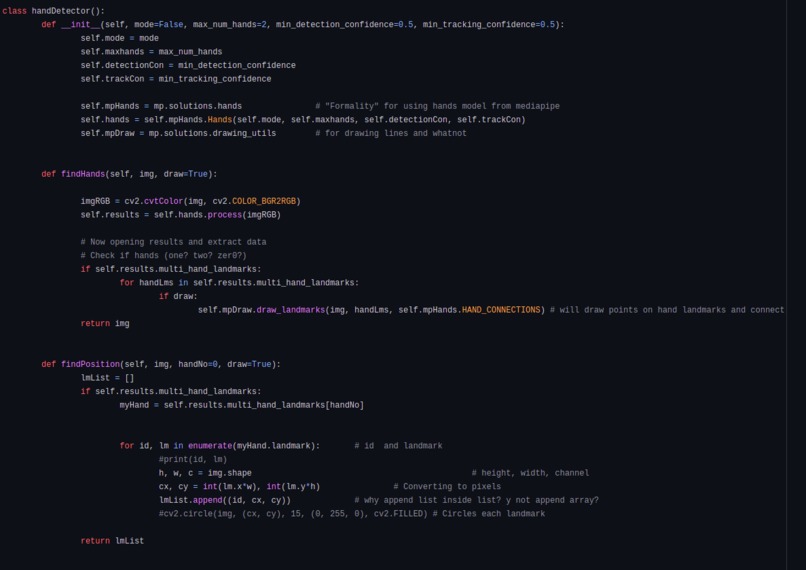Click 'for handLms in' loop line

(x=239, y=283)
